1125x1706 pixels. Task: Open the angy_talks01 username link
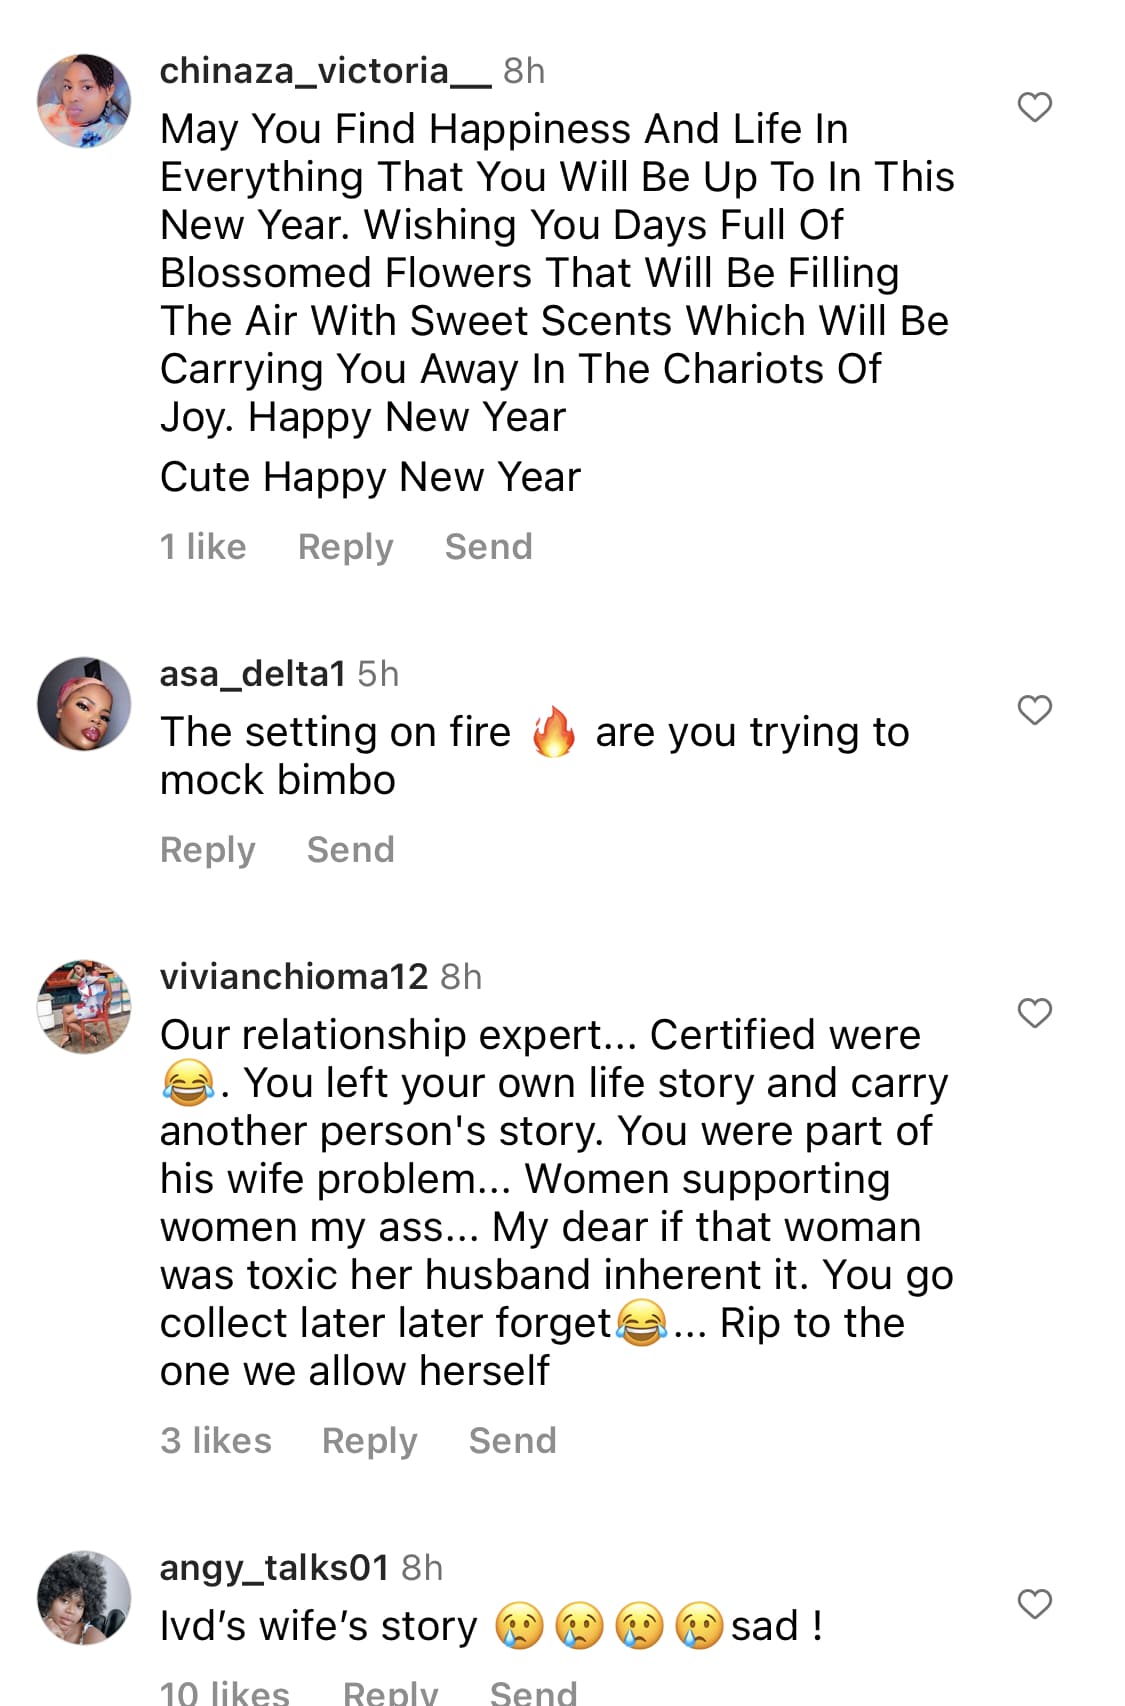point(274,1568)
